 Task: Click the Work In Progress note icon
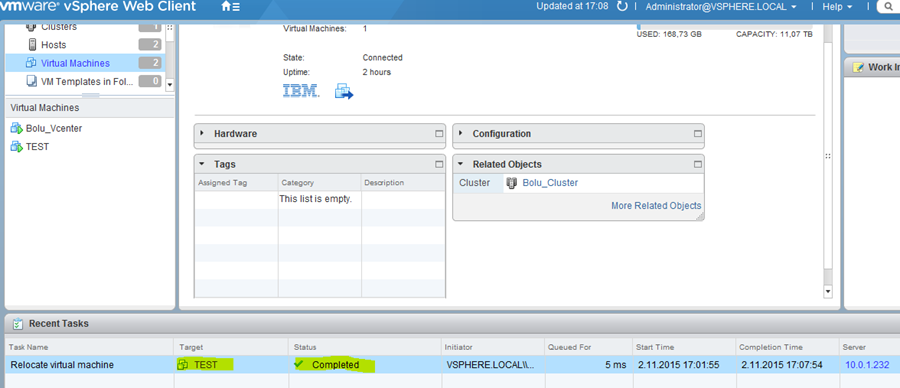click(x=858, y=67)
